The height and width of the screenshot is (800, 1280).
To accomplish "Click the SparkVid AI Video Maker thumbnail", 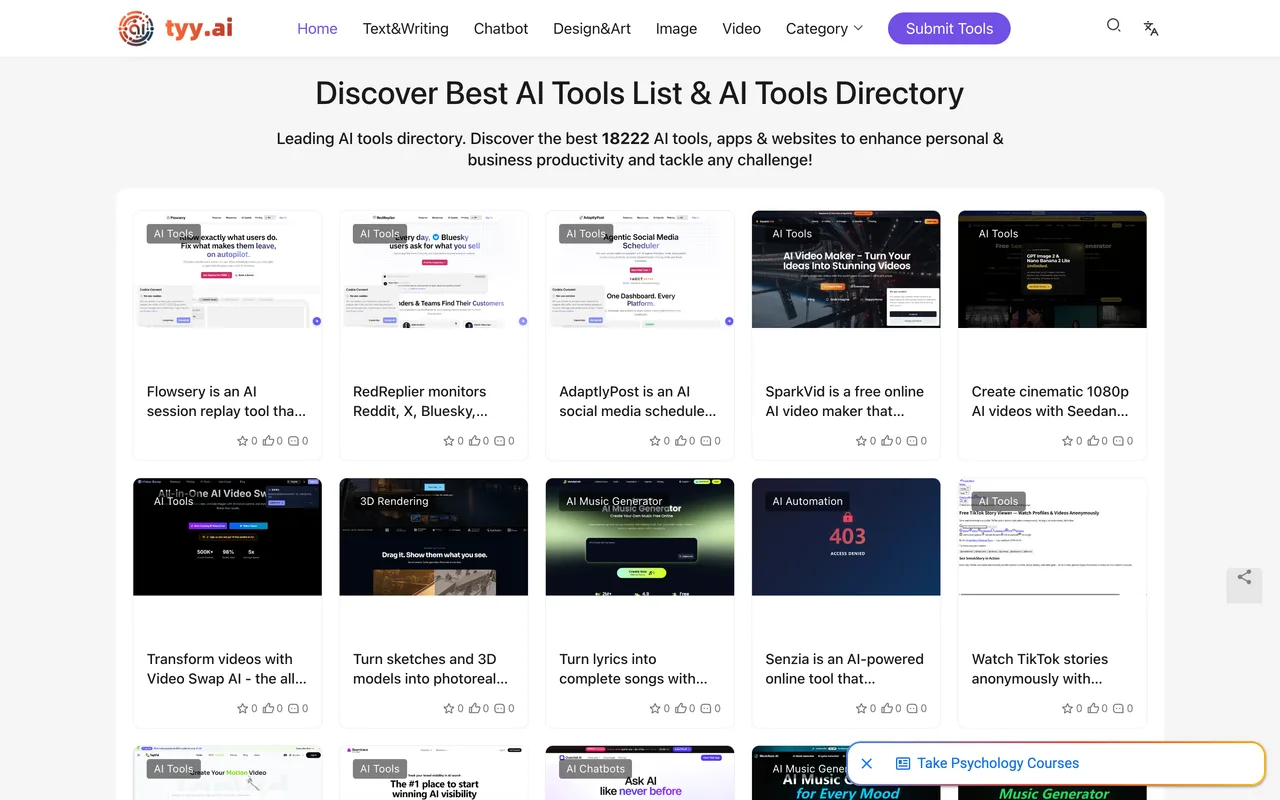I will (846, 269).
